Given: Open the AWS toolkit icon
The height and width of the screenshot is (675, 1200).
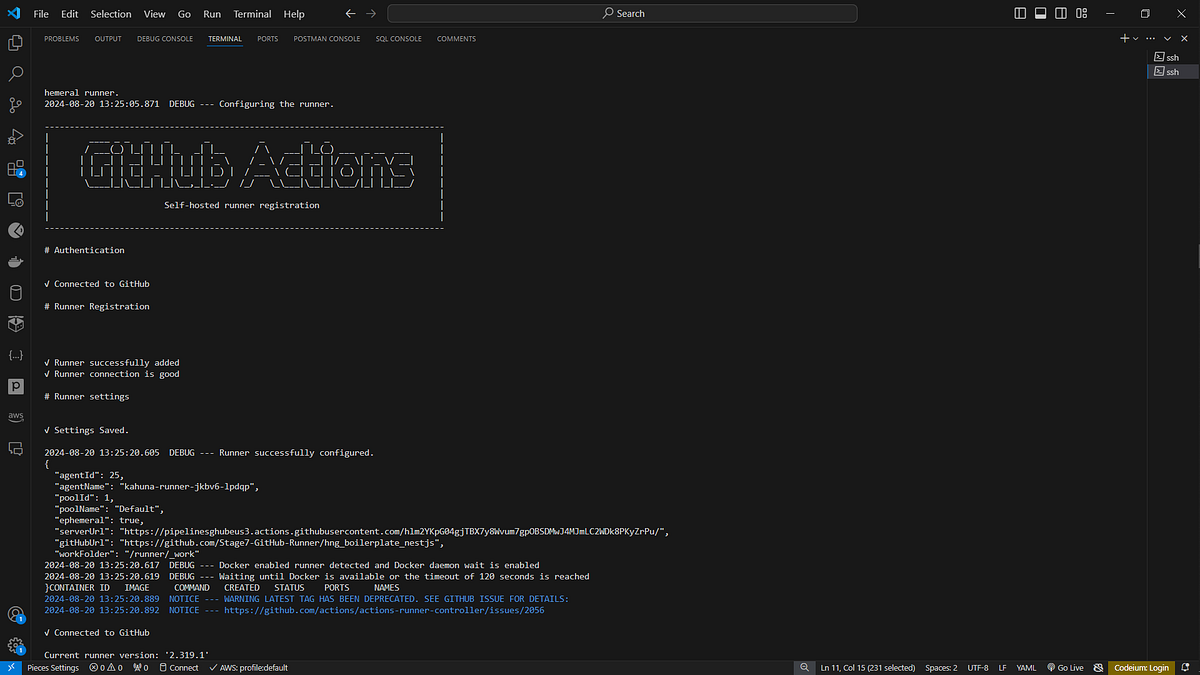Looking at the screenshot, I should (x=15, y=416).
